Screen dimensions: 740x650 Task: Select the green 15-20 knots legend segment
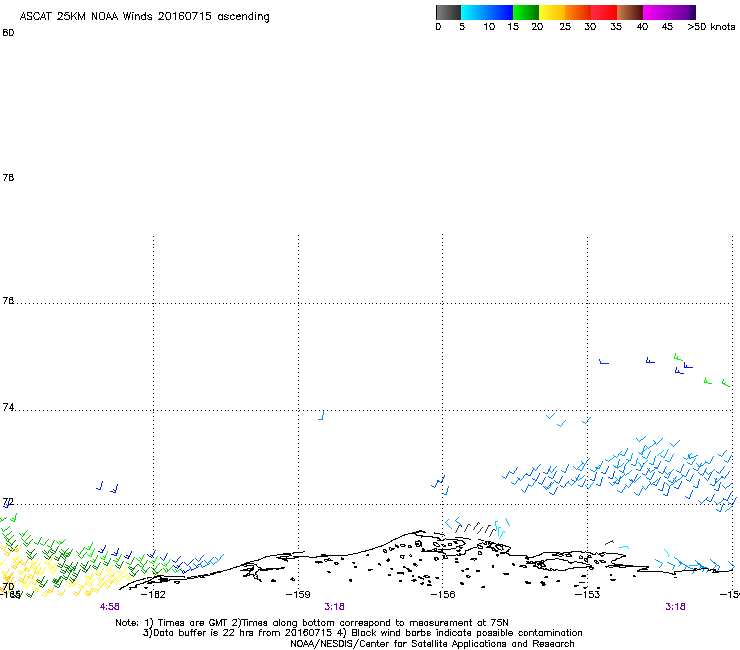526,12
